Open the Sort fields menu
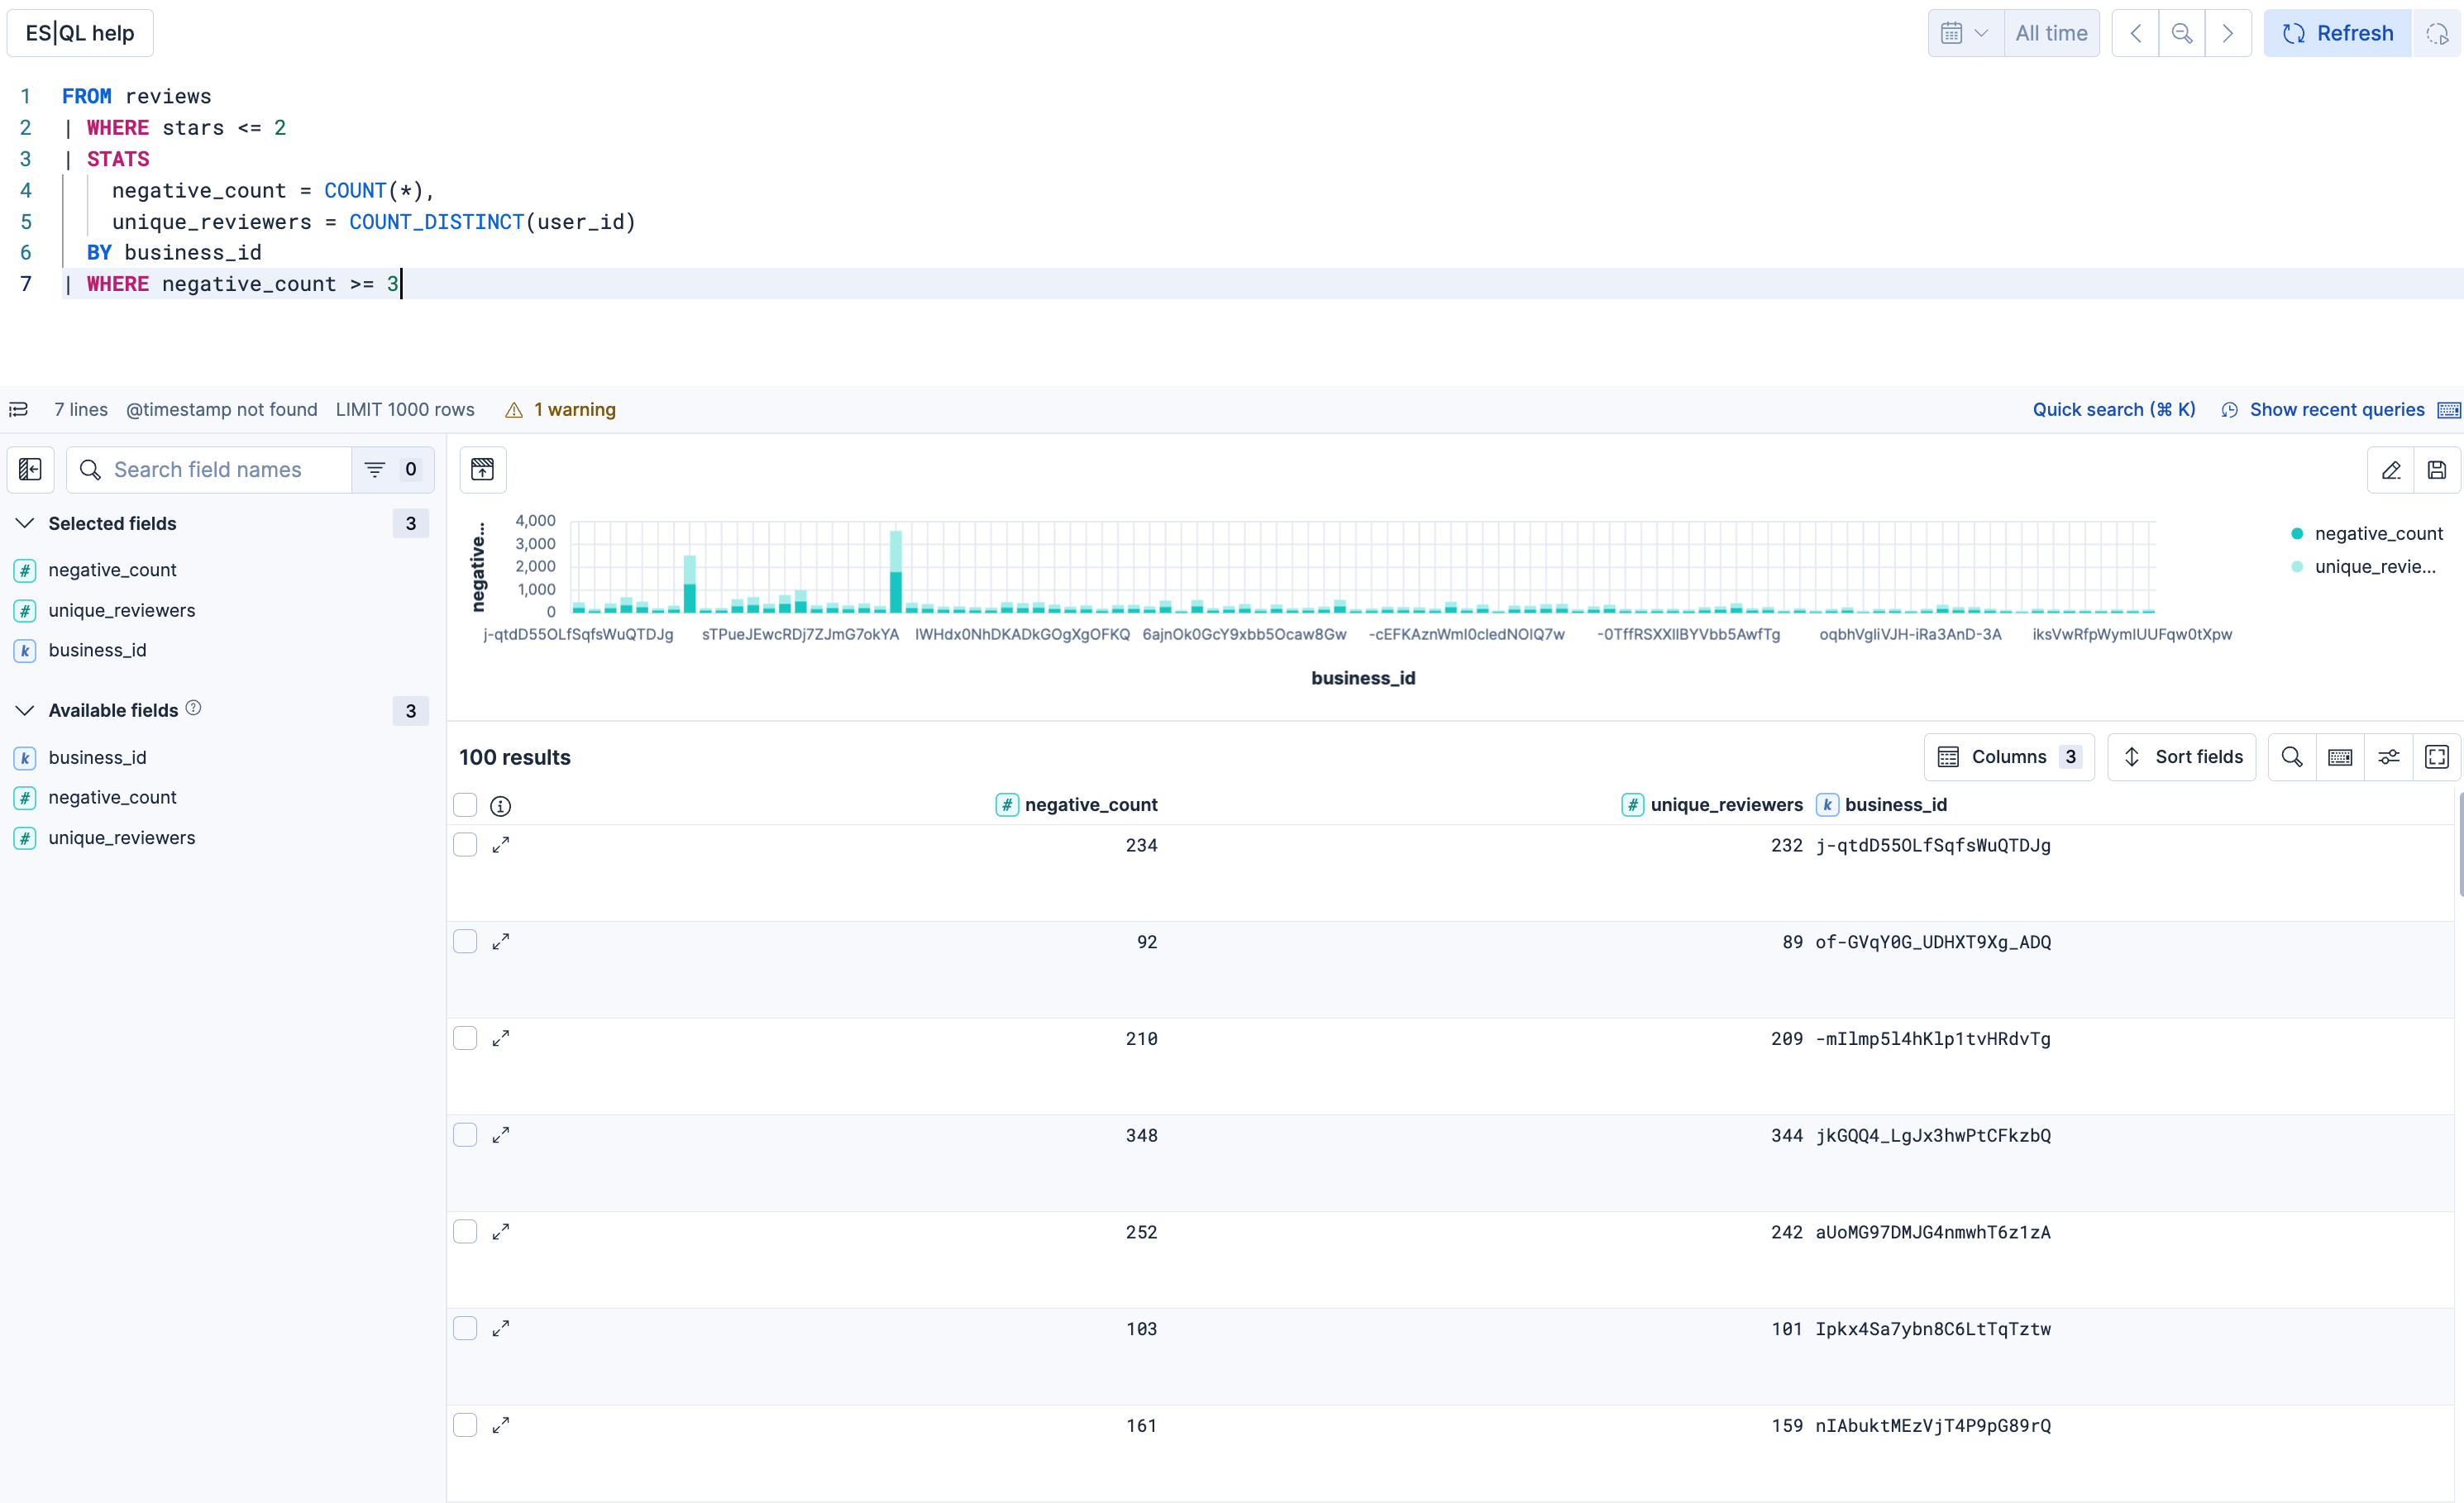Image resolution: width=2464 pixels, height=1503 pixels. click(2181, 757)
